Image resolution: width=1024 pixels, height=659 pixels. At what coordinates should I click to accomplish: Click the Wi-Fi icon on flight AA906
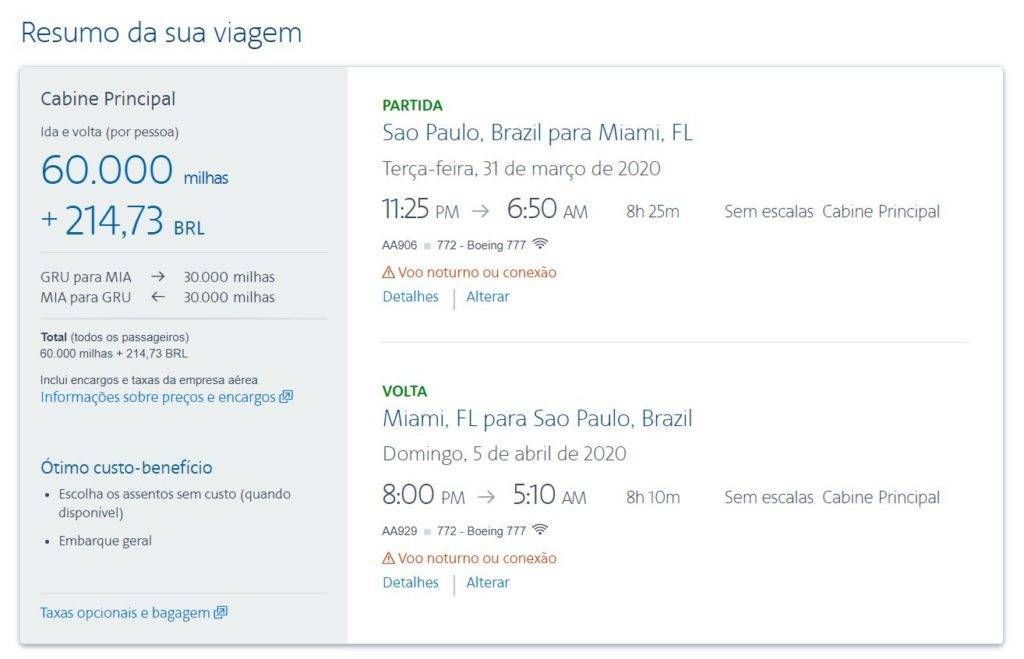pos(539,244)
